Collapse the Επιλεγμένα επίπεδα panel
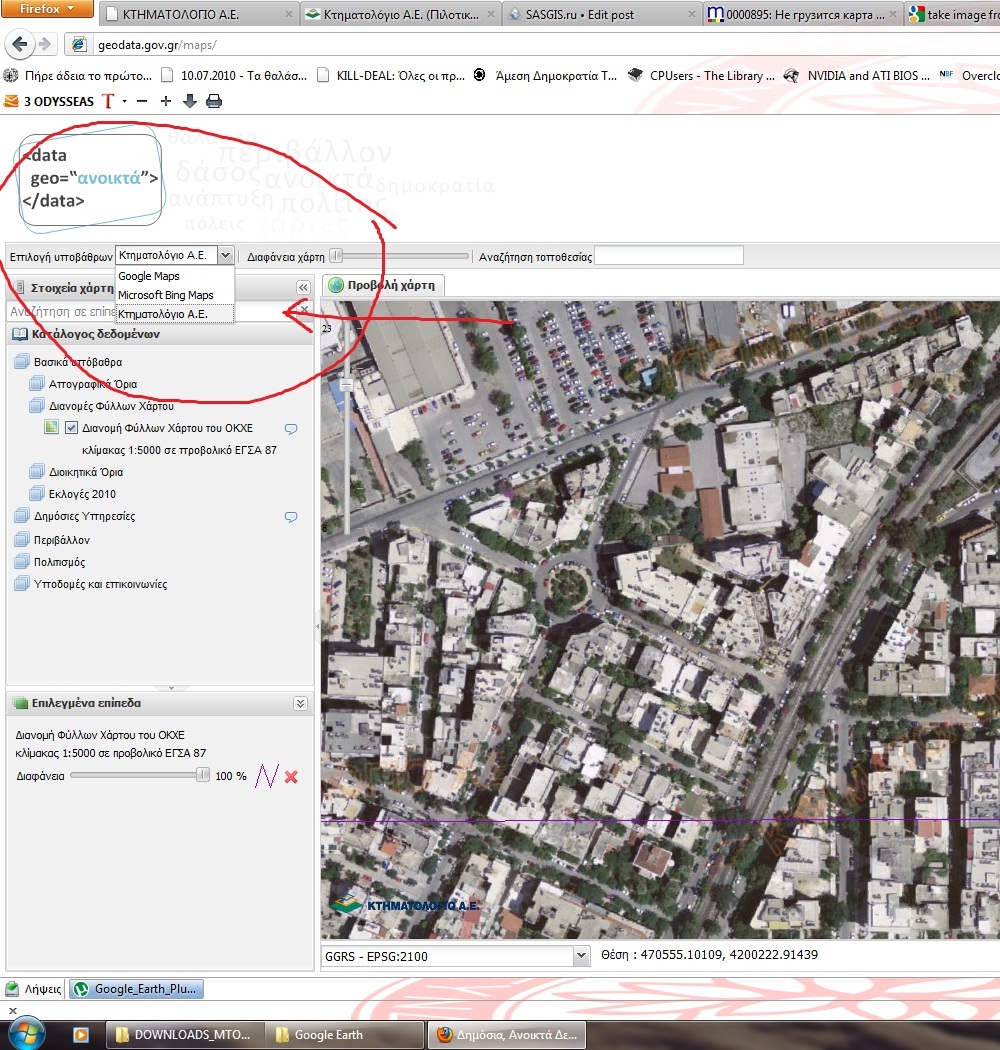Image resolution: width=1000 pixels, height=1050 pixels. [300, 703]
